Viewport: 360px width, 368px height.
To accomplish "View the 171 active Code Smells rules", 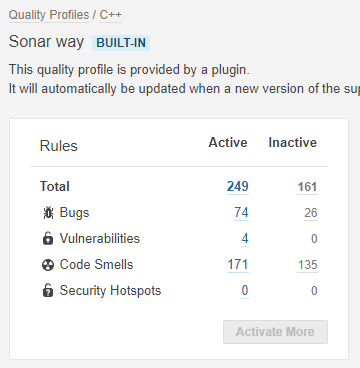I will pyautogui.click(x=238, y=265).
